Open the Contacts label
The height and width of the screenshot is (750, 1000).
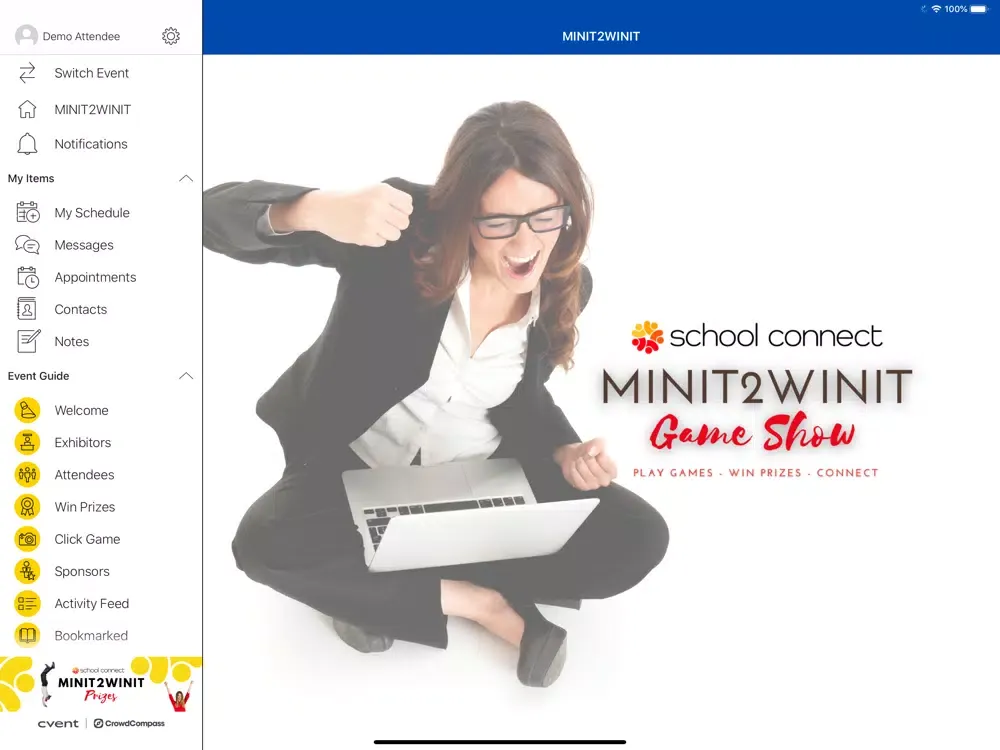coord(81,309)
